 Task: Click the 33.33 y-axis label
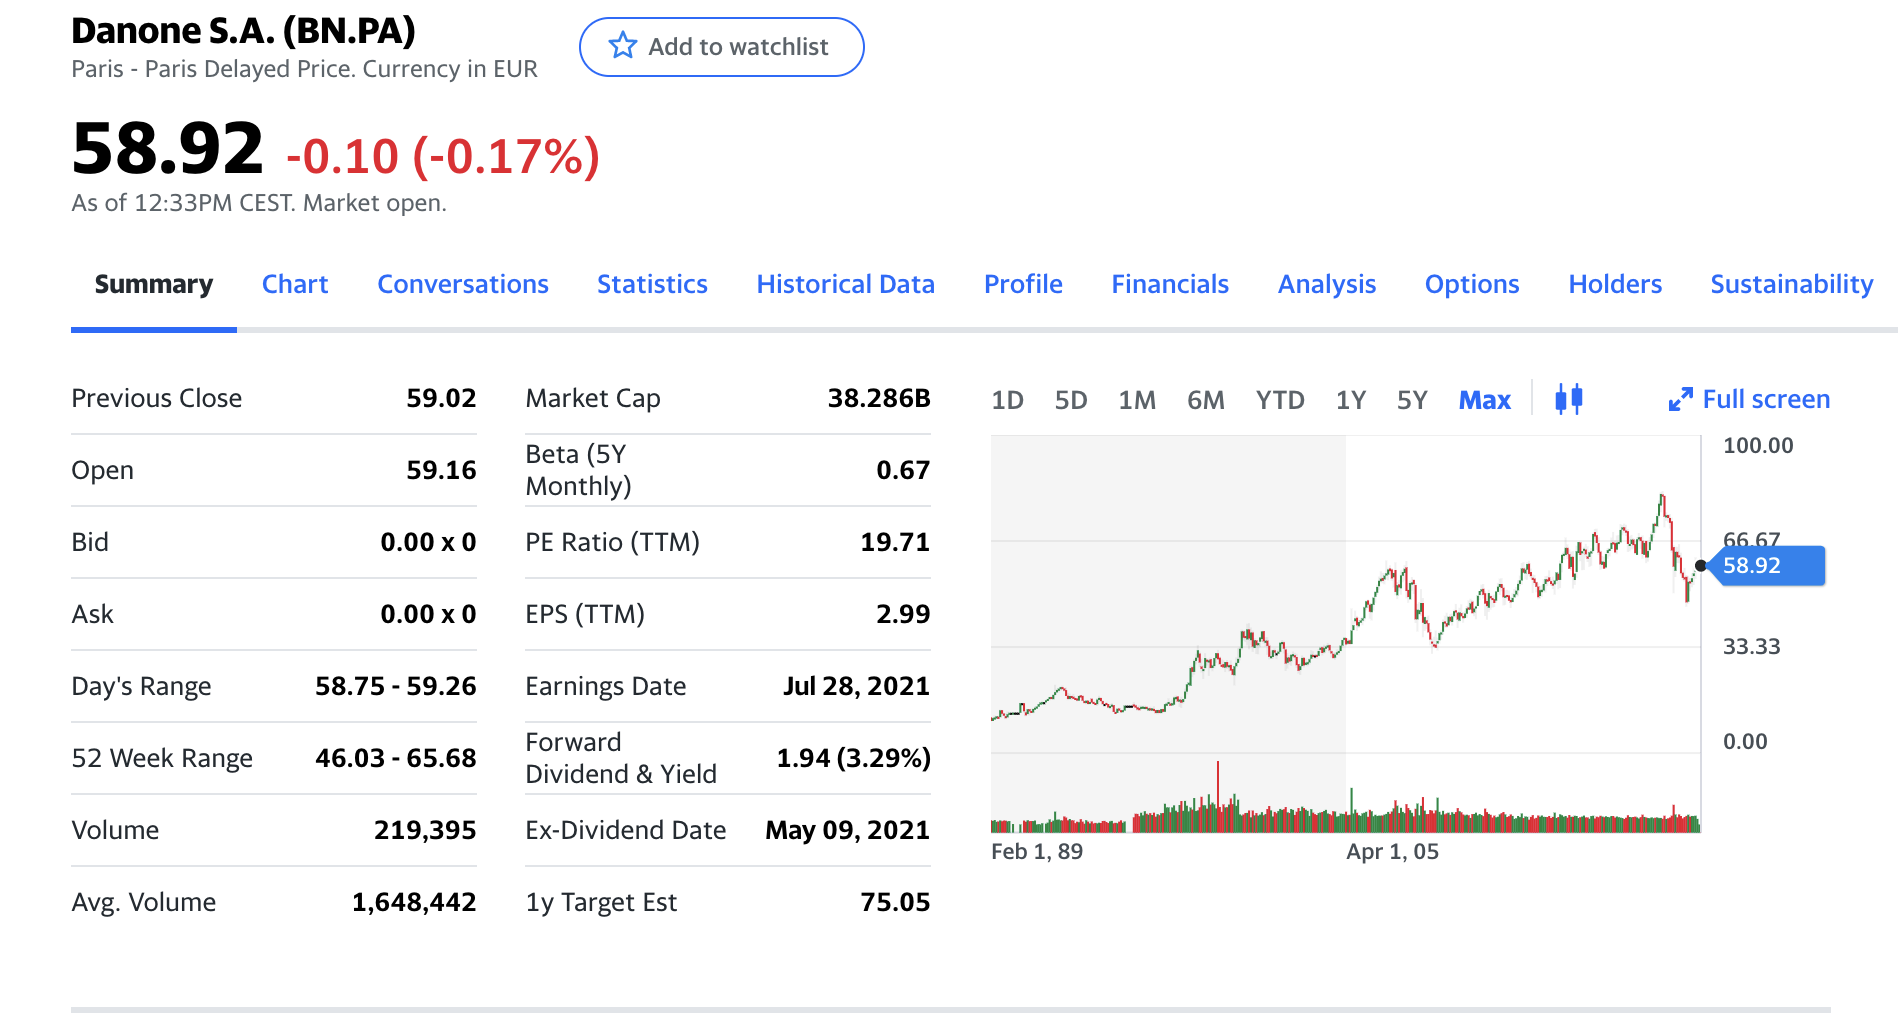pyautogui.click(x=1751, y=646)
